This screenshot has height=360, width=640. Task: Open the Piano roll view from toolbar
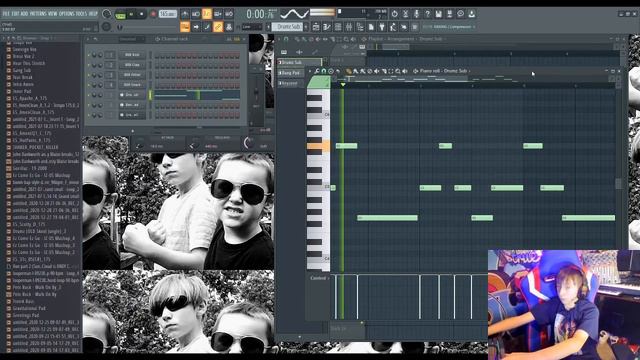click(x=327, y=27)
